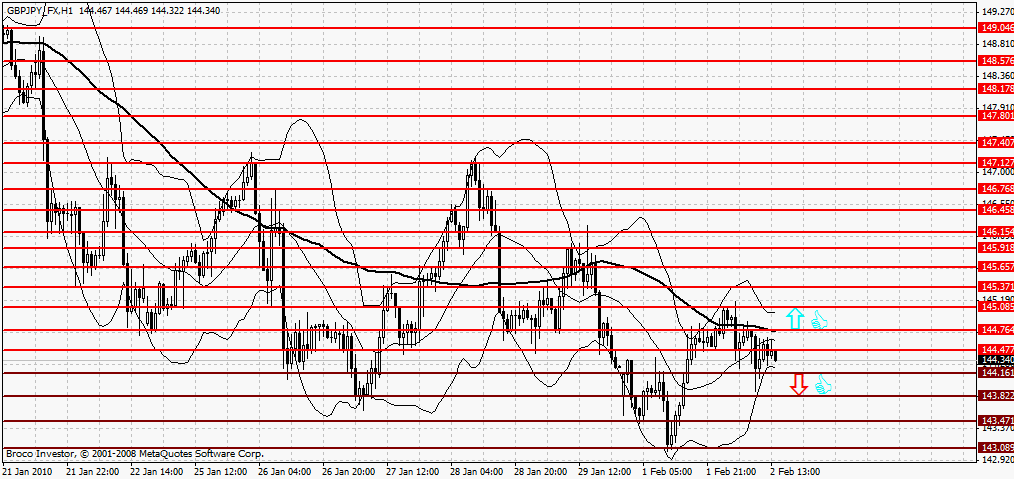Click the 28 Jan 20:00 time axis label

pos(542,472)
